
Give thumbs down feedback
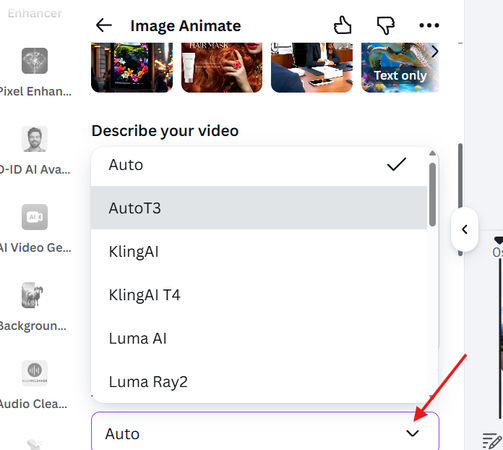coord(386,25)
